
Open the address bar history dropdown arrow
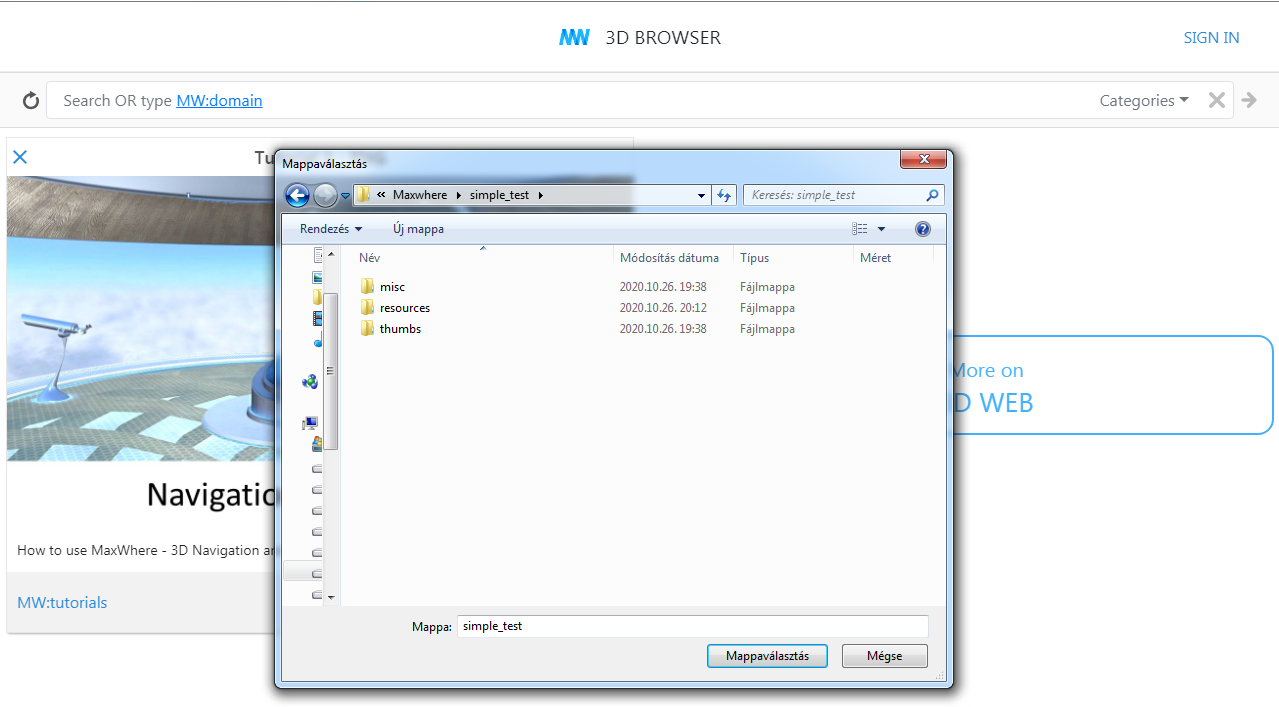point(701,195)
